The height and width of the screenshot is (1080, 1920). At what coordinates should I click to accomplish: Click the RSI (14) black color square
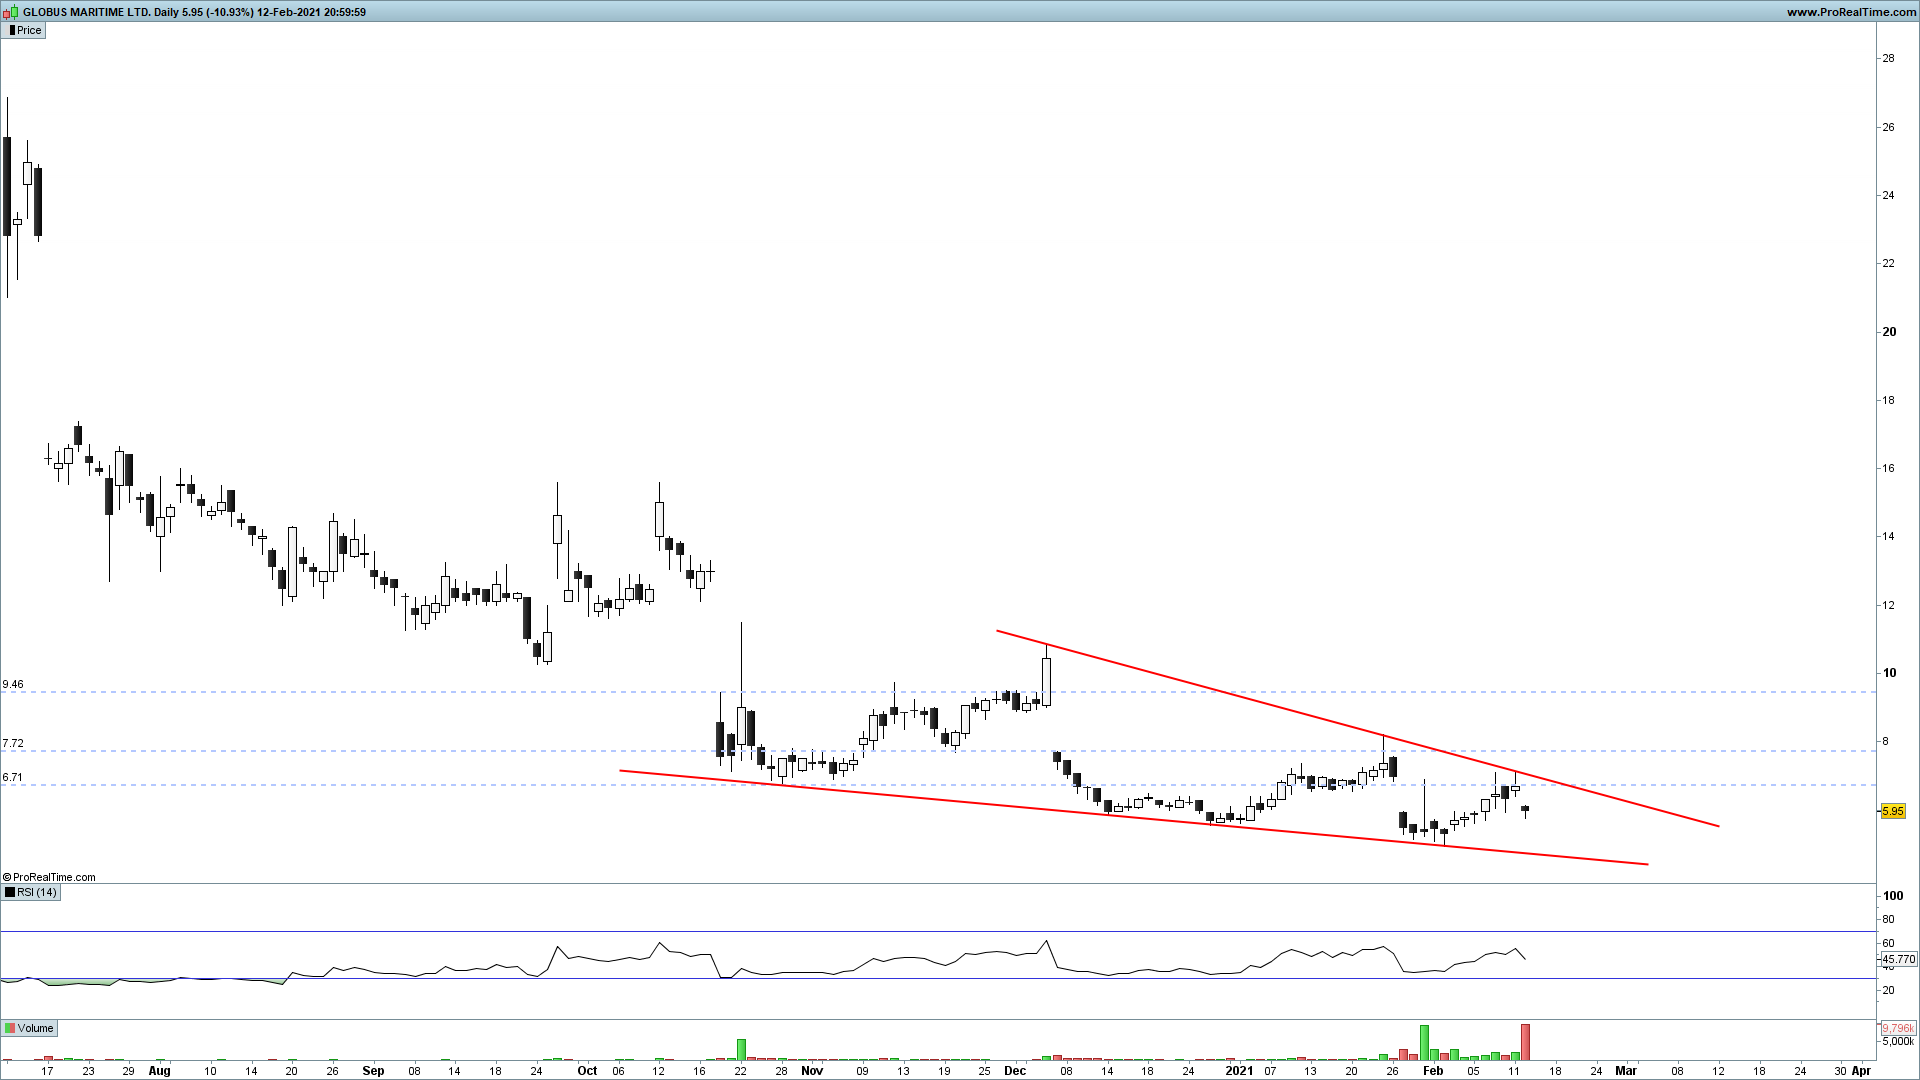[x=10, y=892]
